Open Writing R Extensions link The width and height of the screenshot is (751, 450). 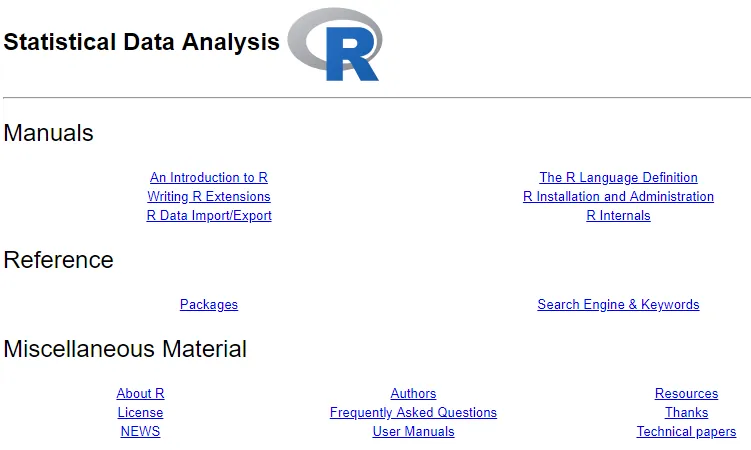(209, 197)
